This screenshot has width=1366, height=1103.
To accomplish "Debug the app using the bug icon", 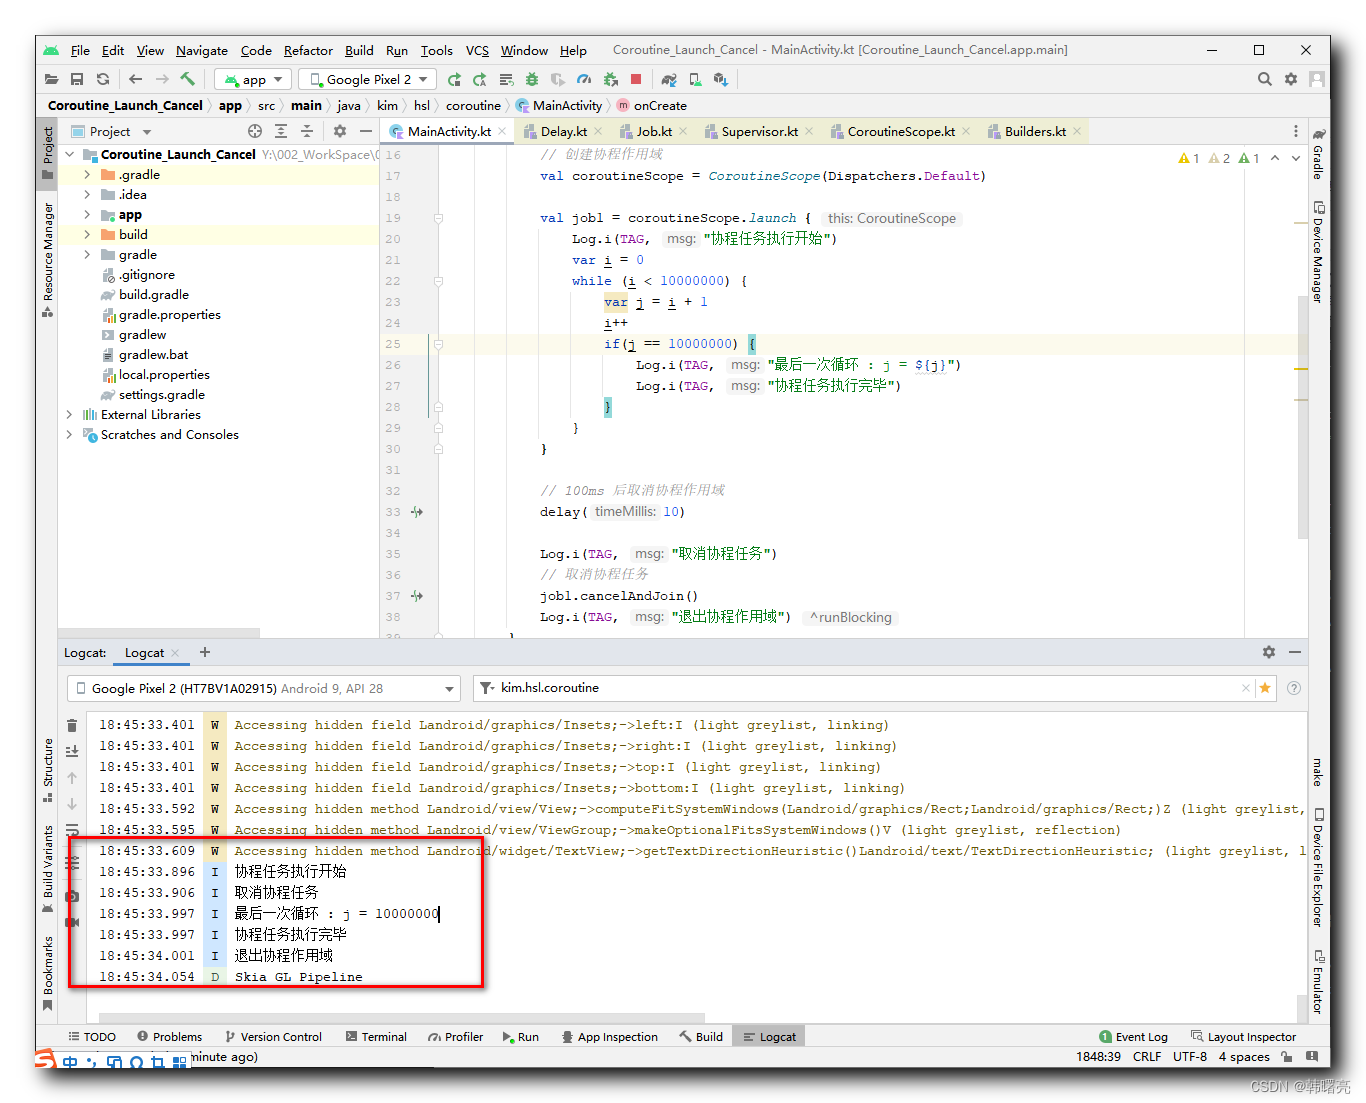I will pos(531,79).
